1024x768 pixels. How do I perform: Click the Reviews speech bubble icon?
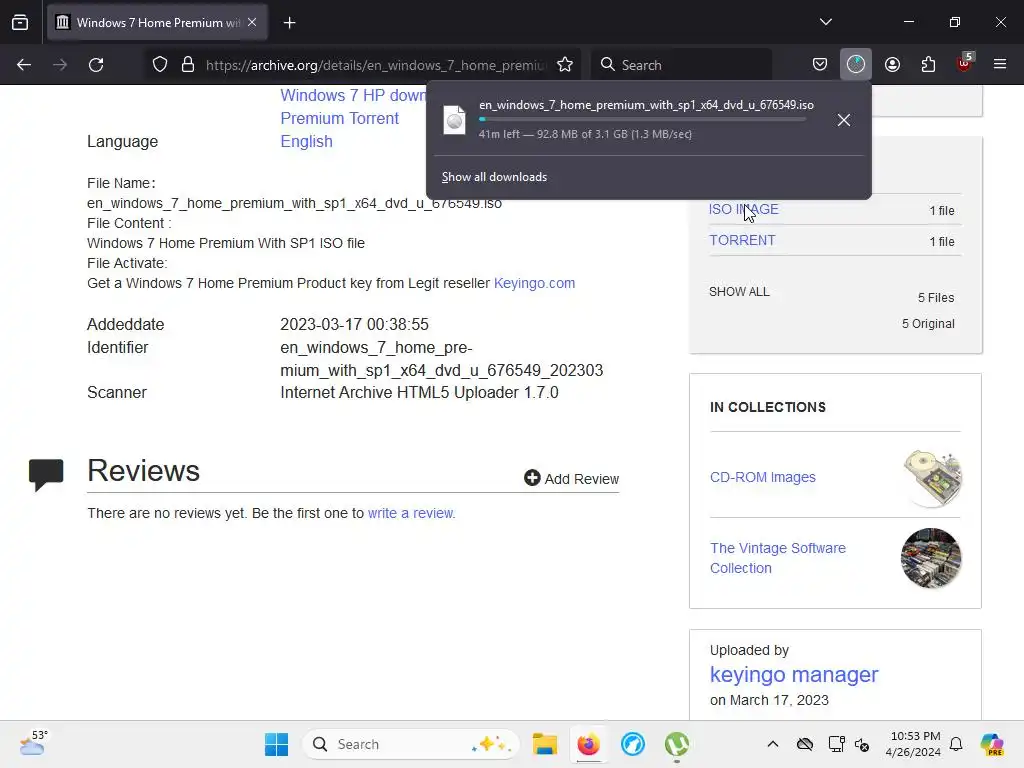pos(46,474)
